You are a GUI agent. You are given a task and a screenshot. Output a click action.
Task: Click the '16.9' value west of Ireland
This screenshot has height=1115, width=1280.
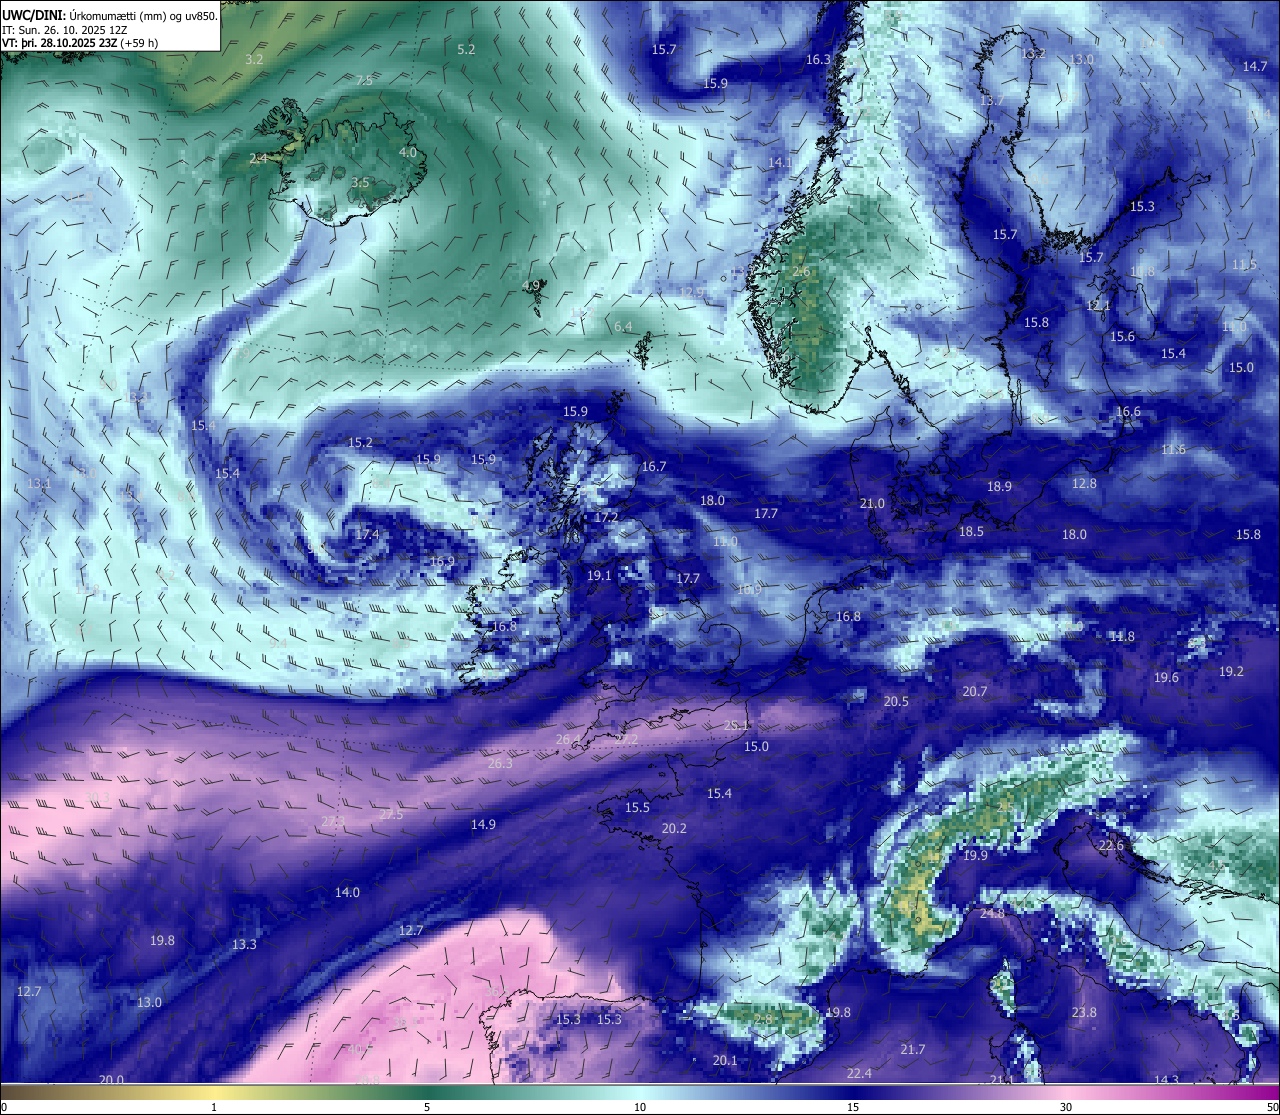(x=442, y=562)
